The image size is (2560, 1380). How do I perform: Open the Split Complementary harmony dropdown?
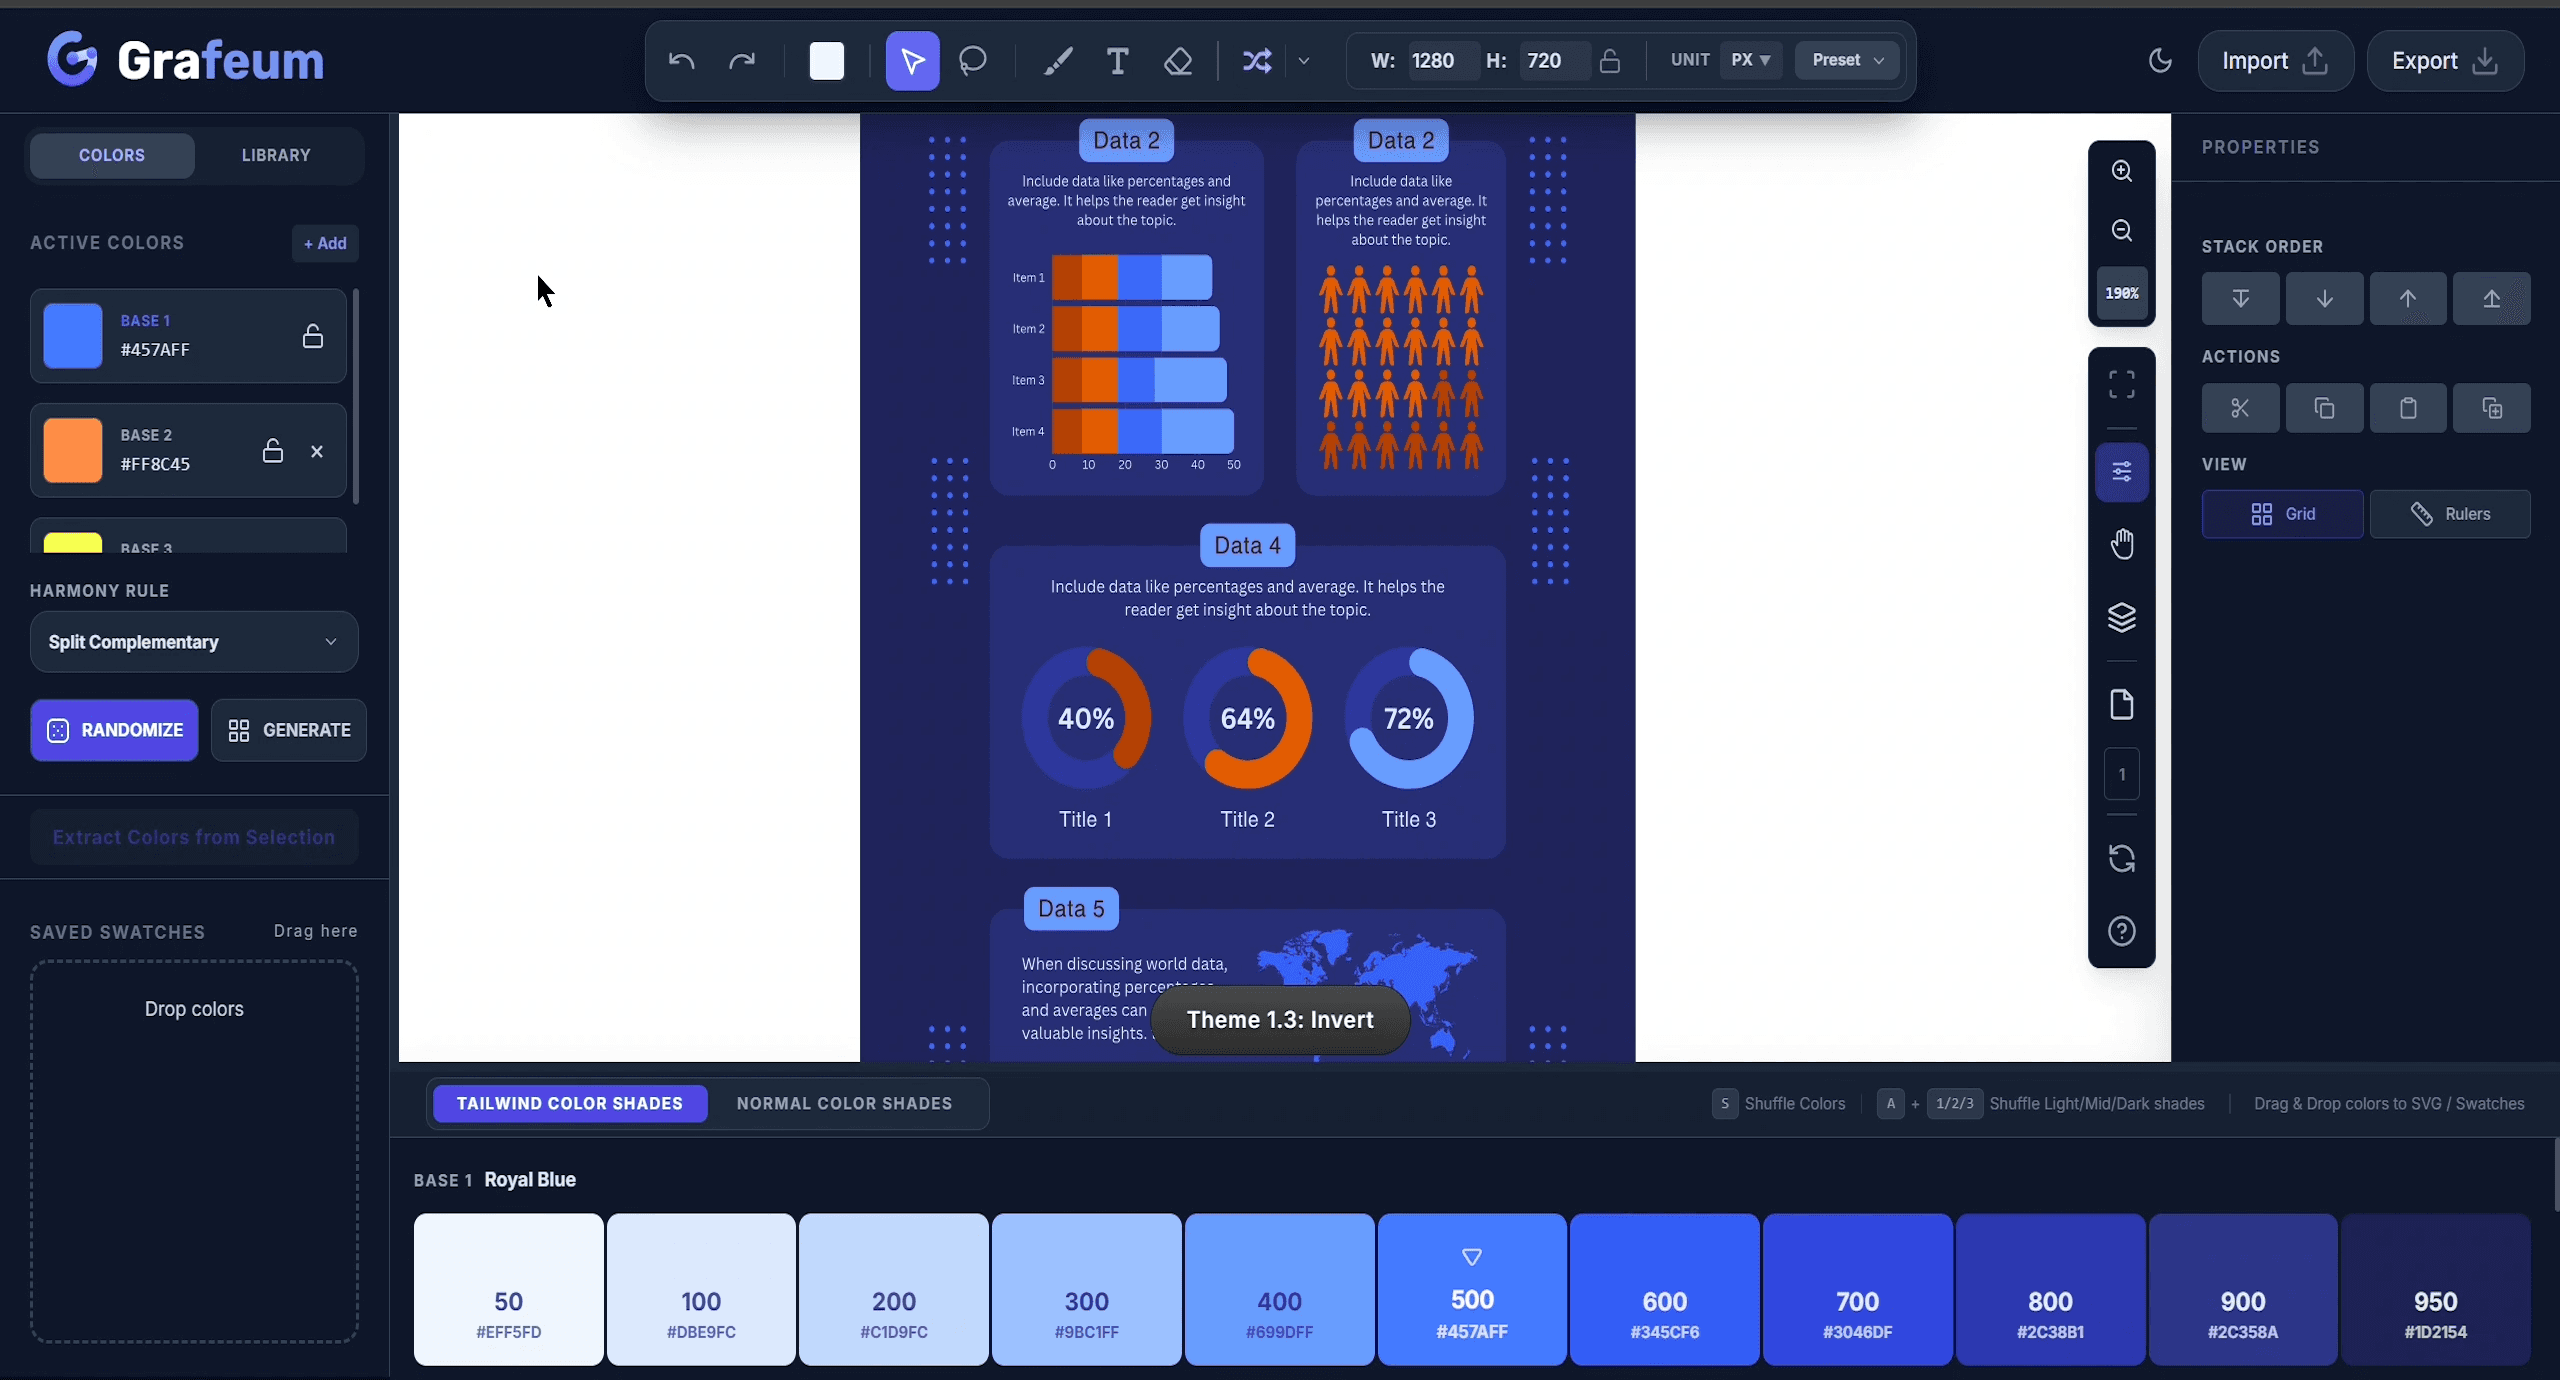coord(193,641)
